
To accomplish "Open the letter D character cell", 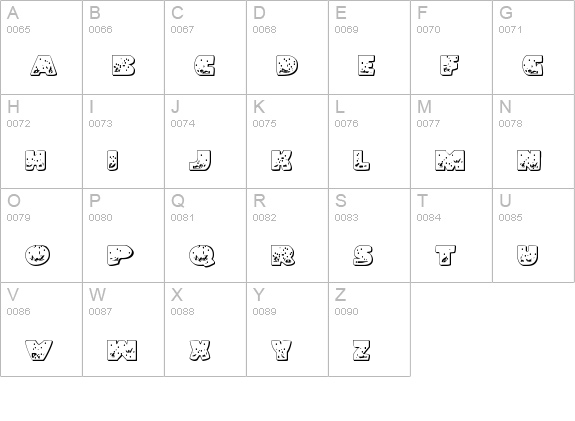I will pyautogui.click(x=288, y=47).
